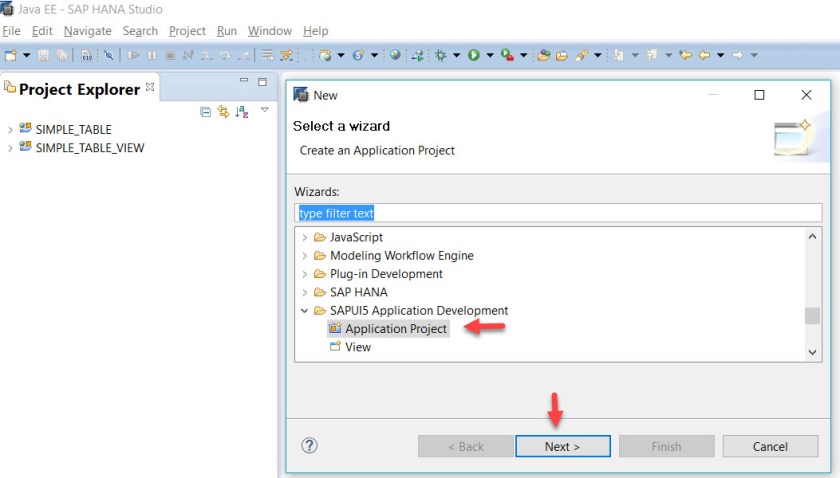Click the Open Web Browser globe icon

(x=395, y=55)
